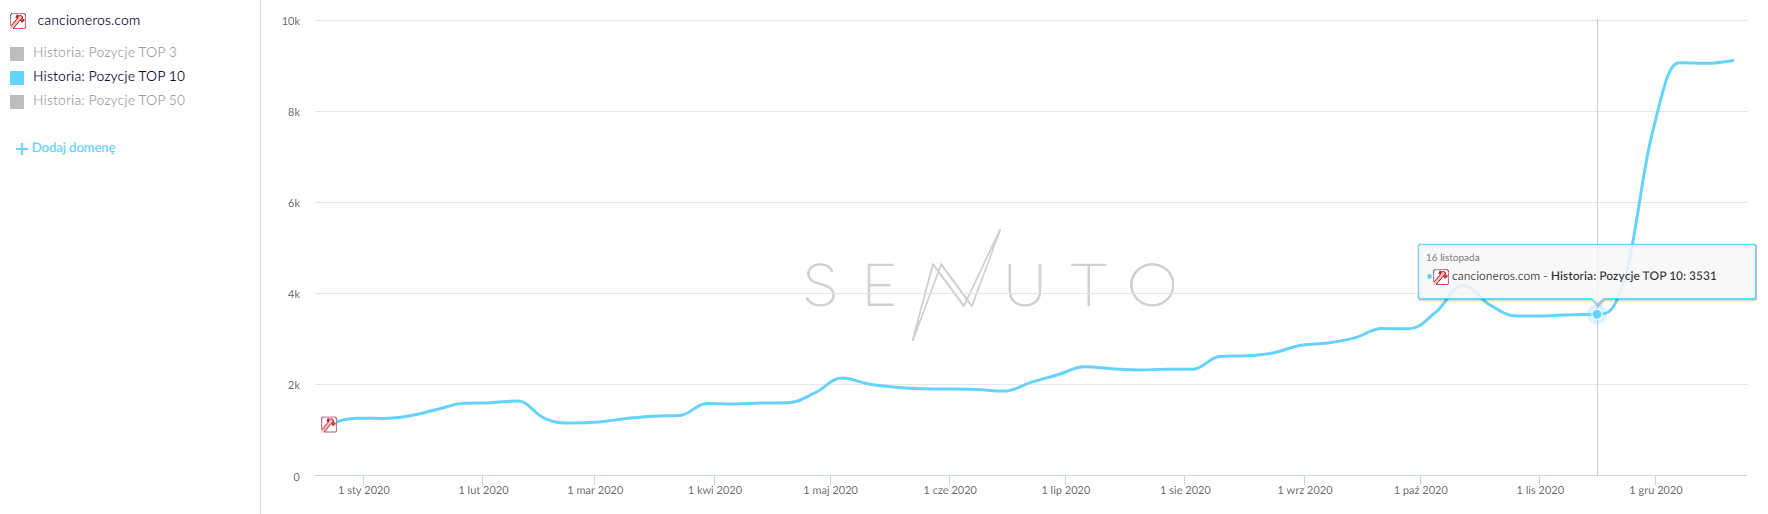Screen dimensions: 1768x514
Task: Click the 1 gru 2020 axis label
Action: (x=1656, y=490)
